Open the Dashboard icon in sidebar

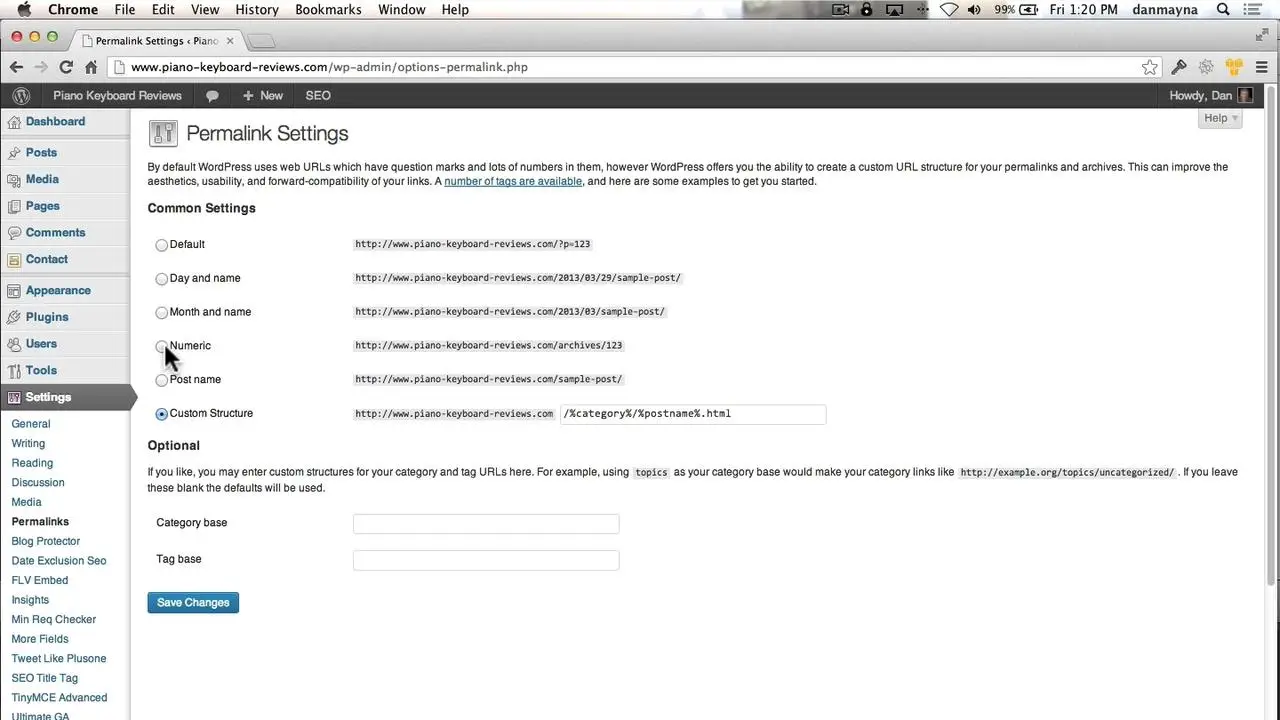(x=14, y=122)
